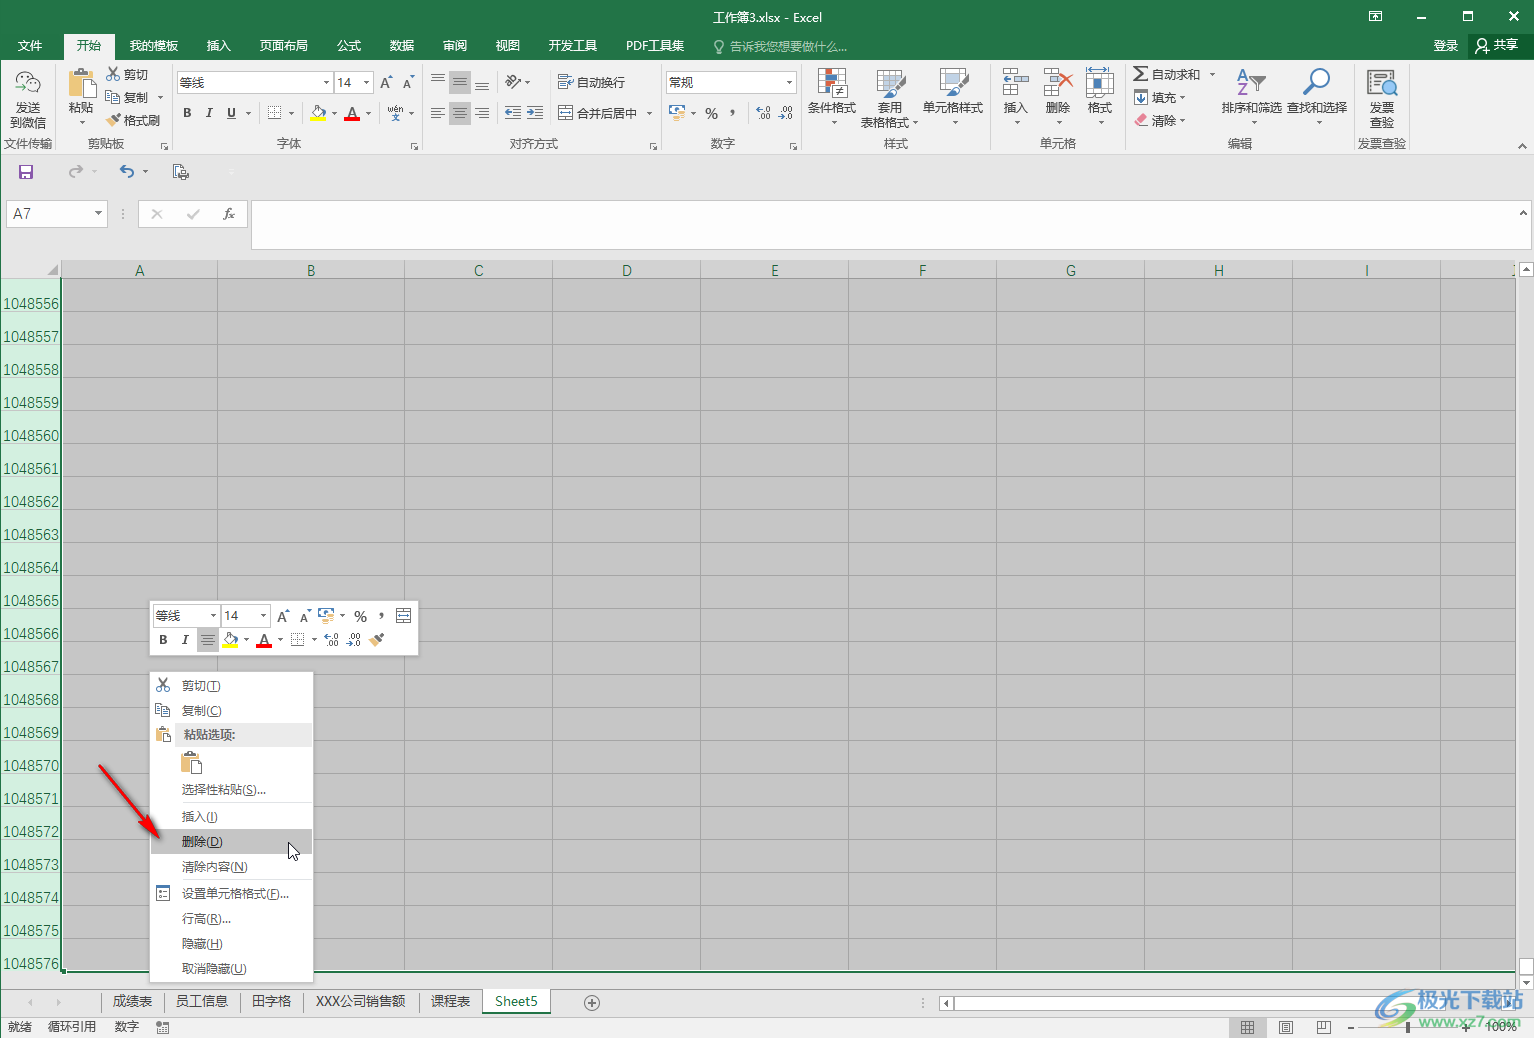Toggle horizontal center alignment in the ribbon
Viewport: 1534px width, 1038px height.
coord(460,113)
